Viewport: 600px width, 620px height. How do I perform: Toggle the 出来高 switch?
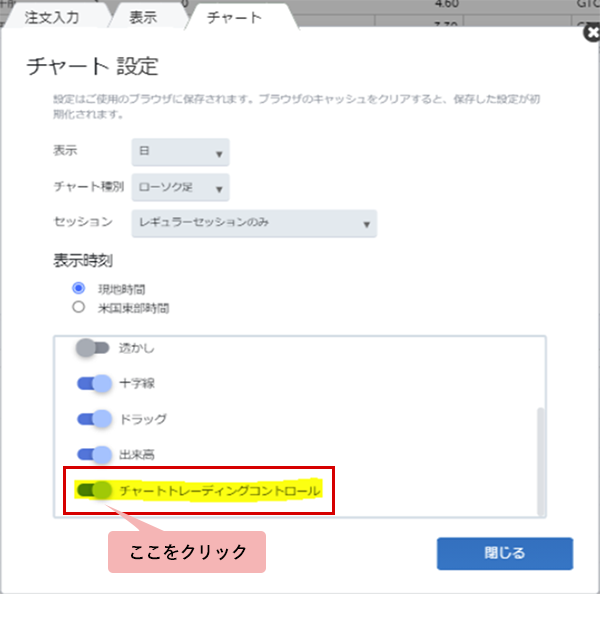click(93, 455)
